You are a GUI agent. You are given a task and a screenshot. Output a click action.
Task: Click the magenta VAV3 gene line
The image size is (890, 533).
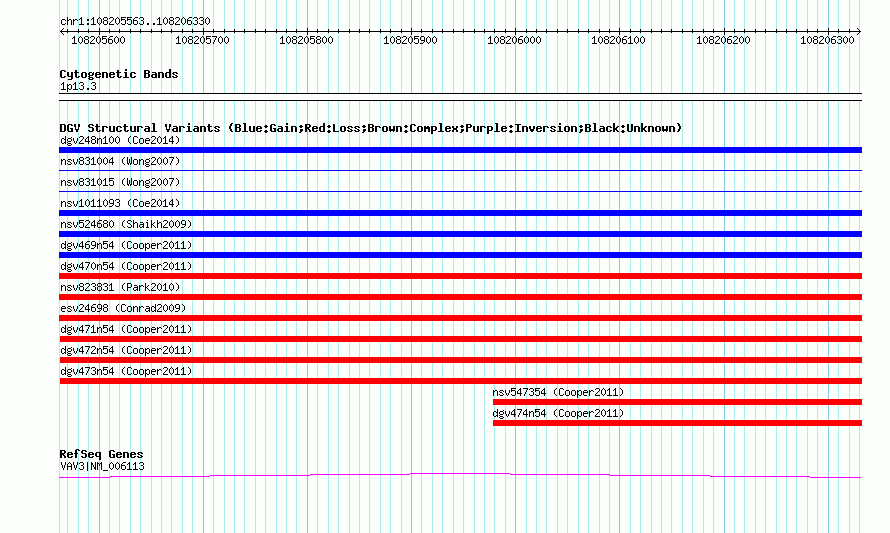460,475
